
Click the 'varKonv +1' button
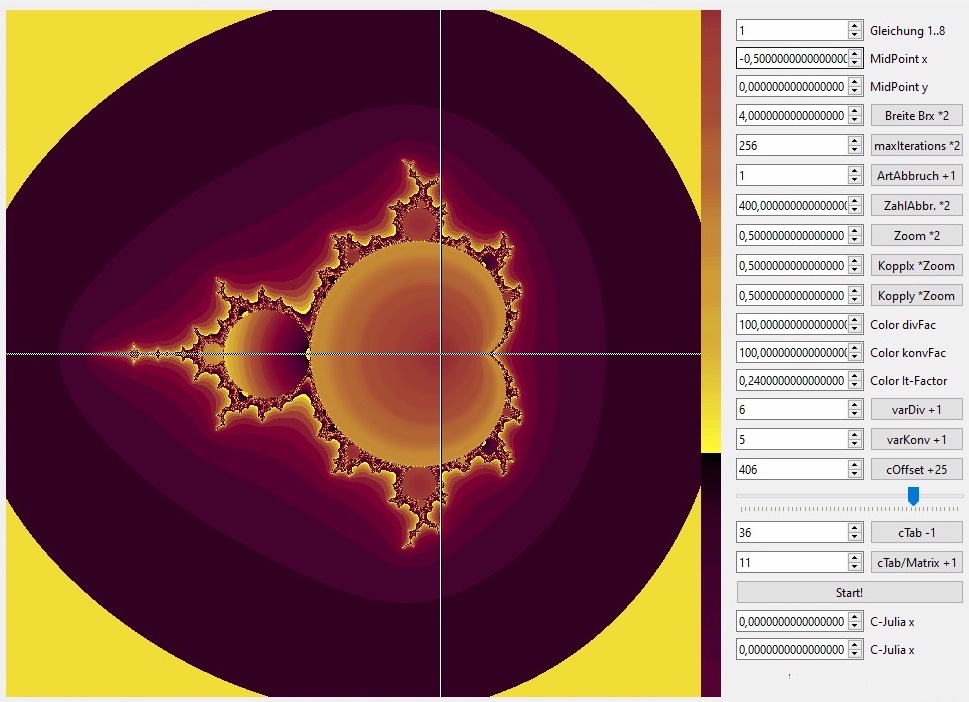(x=916, y=439)
